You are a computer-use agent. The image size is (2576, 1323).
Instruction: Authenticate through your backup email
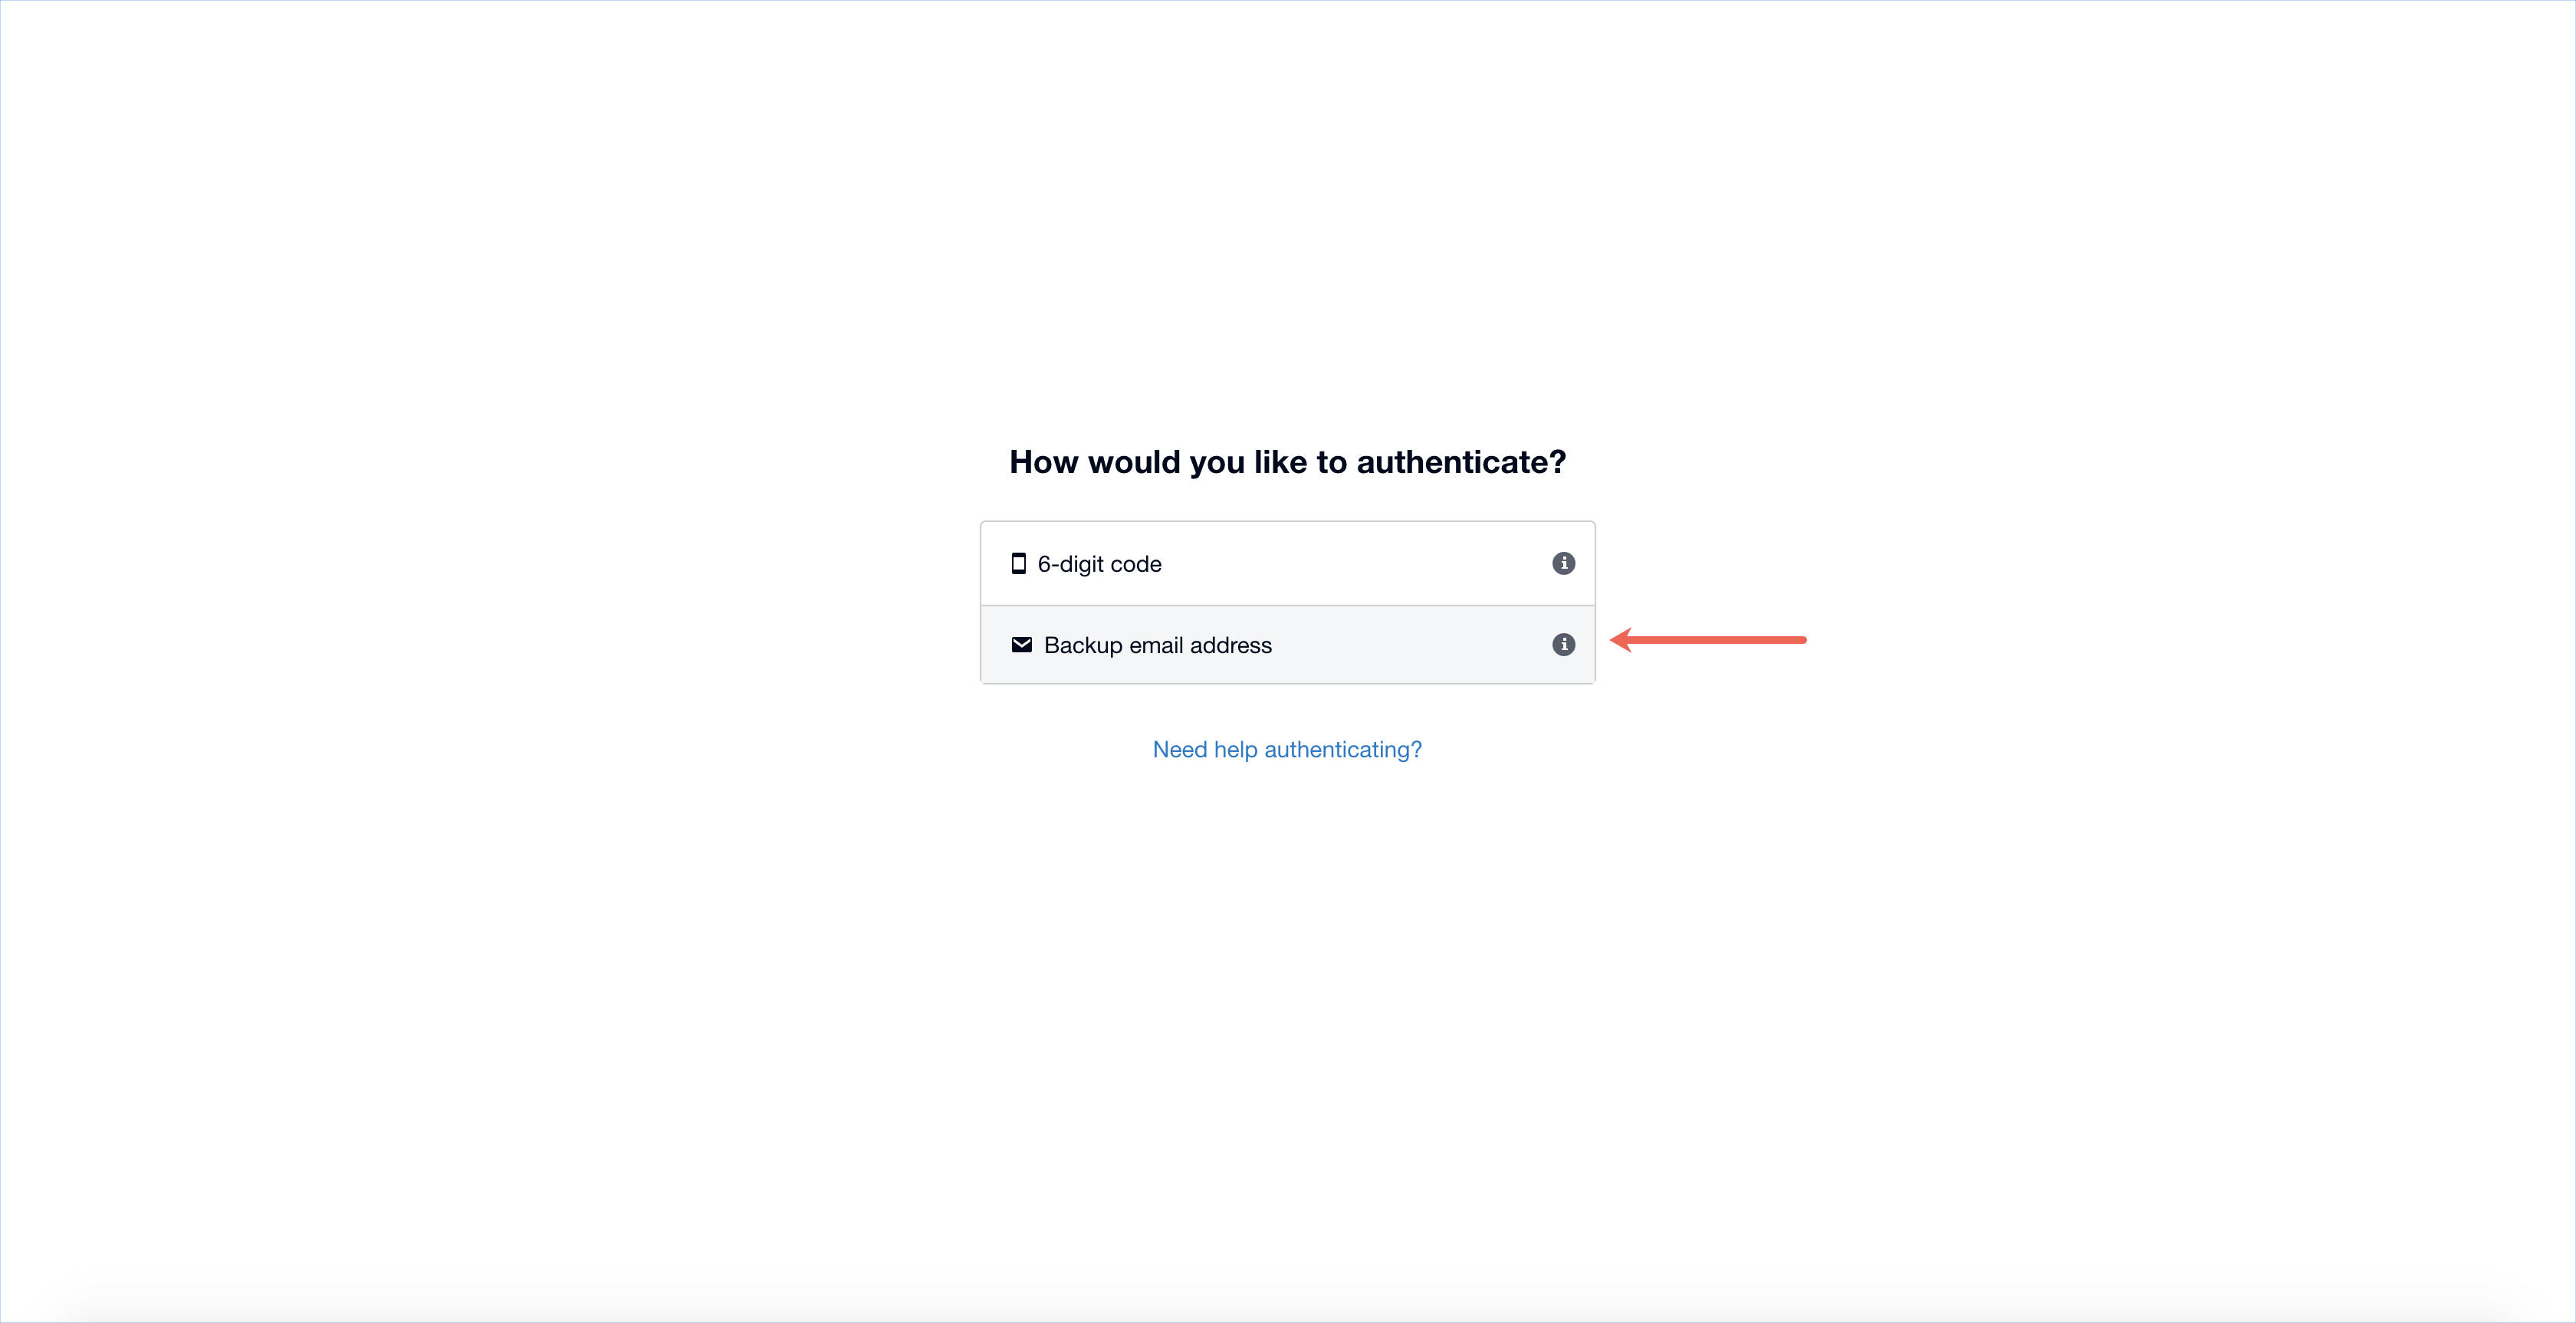(x=1287, y=645)
